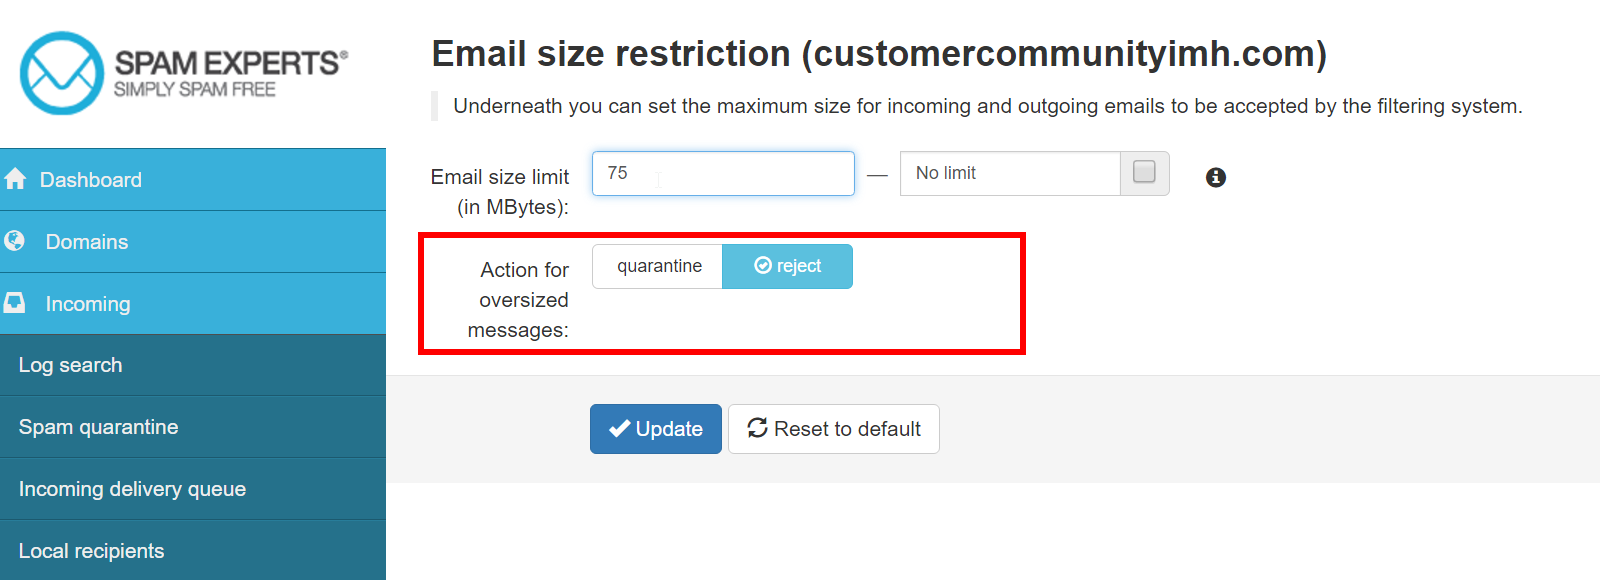
Task: Click the Spam Experts envelope logo
Action: coord(62,73)
